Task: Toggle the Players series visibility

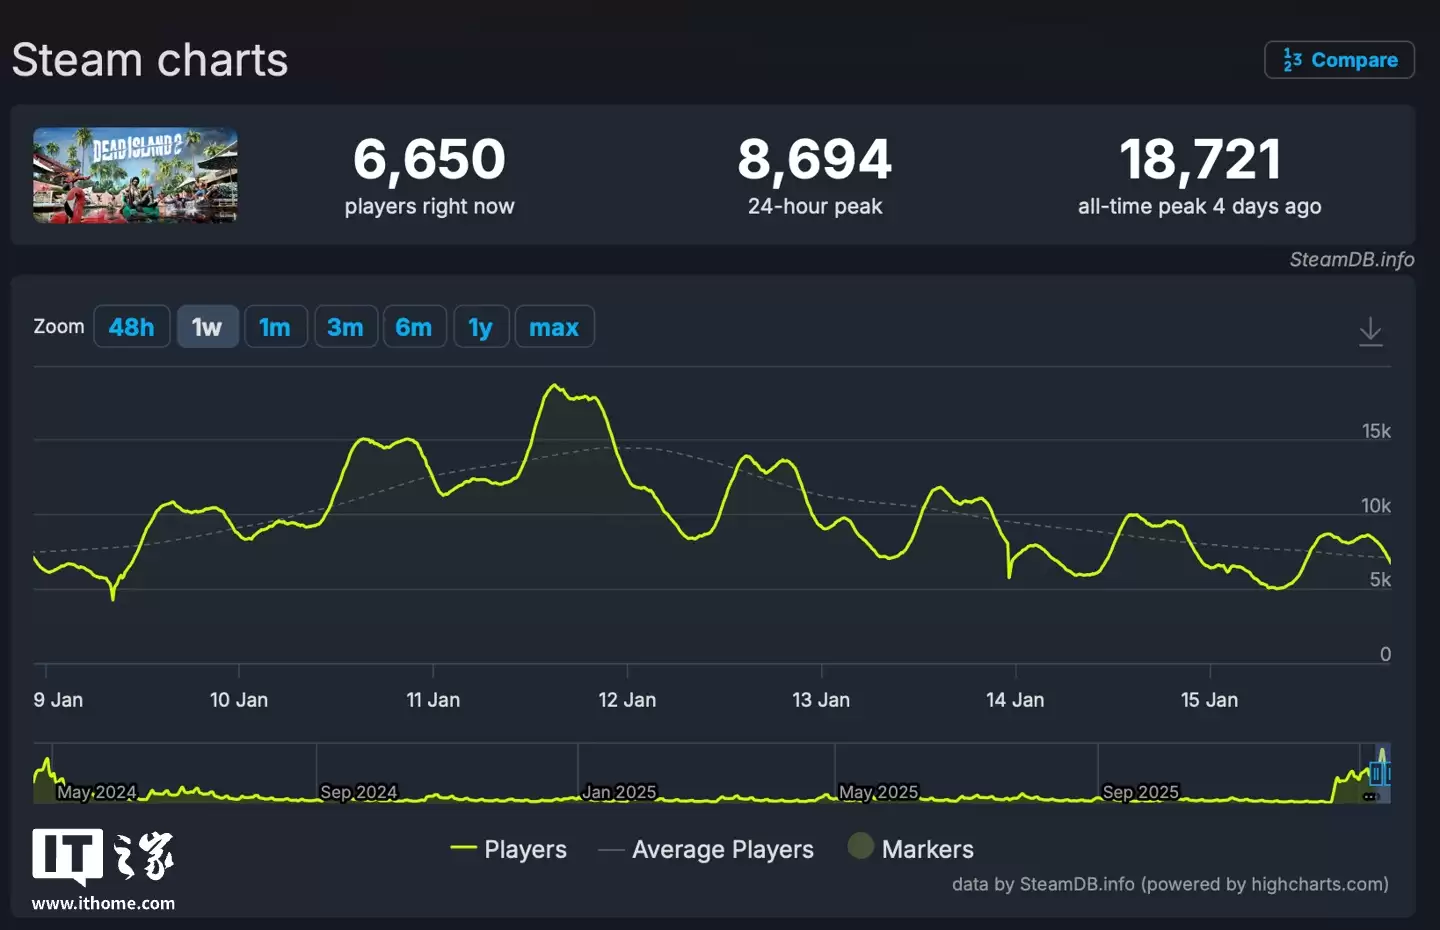Action: click(525, 848)
